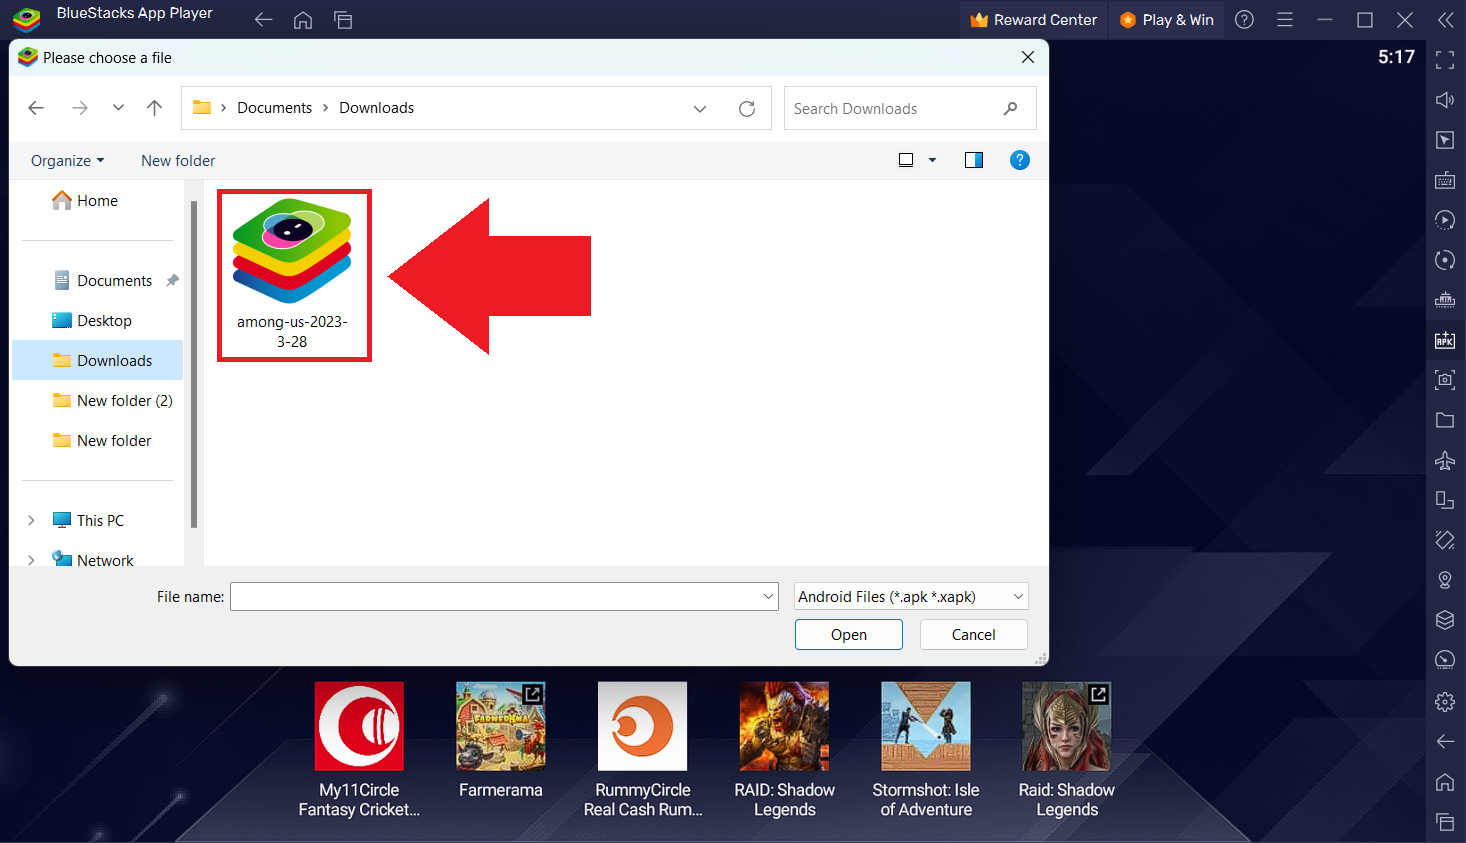This screenshot has height=843, width=1466.
Task: Open the media folder icon in sidebar
Action: [1445, 420]
